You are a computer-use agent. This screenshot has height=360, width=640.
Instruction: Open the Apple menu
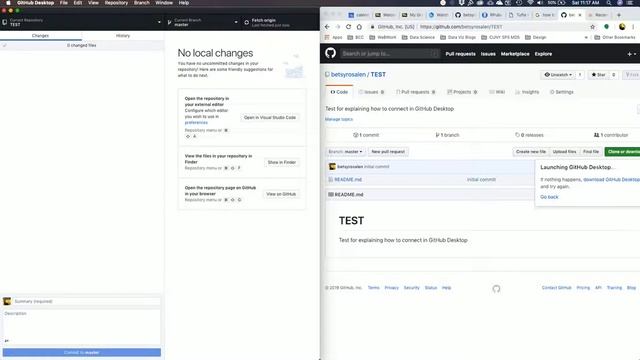coord(8,3)
